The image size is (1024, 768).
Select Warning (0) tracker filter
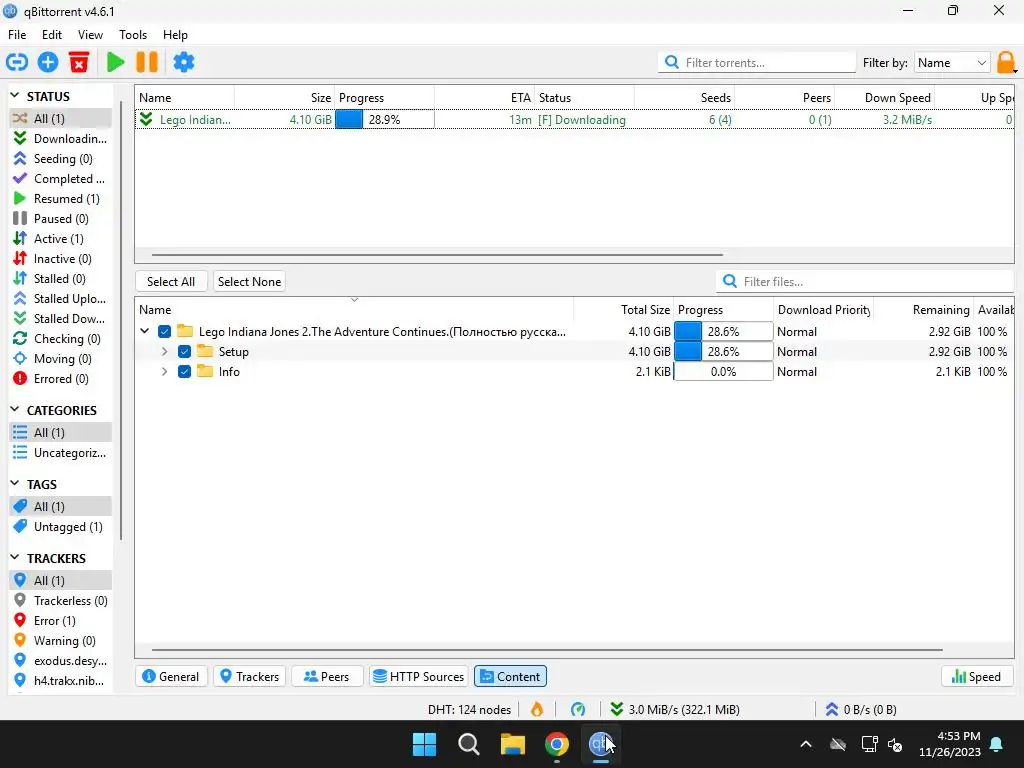60,641
